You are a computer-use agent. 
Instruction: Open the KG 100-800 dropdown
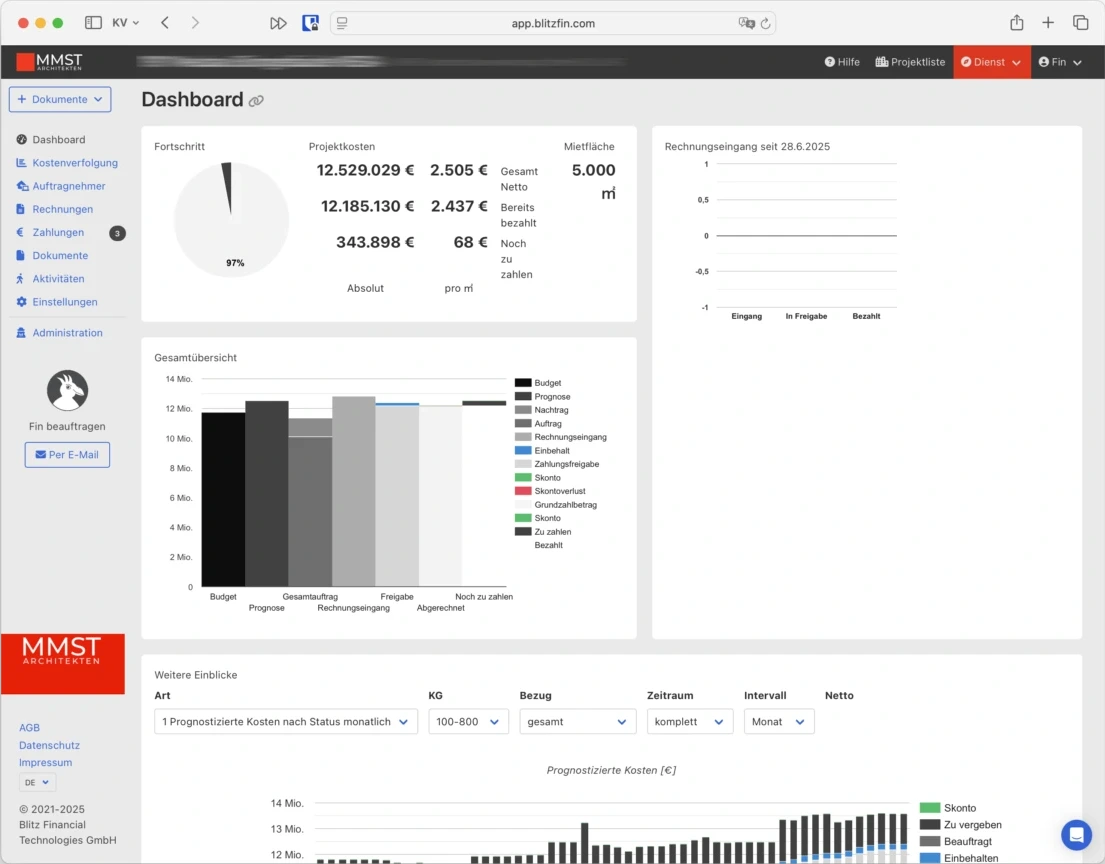point(468,721)
